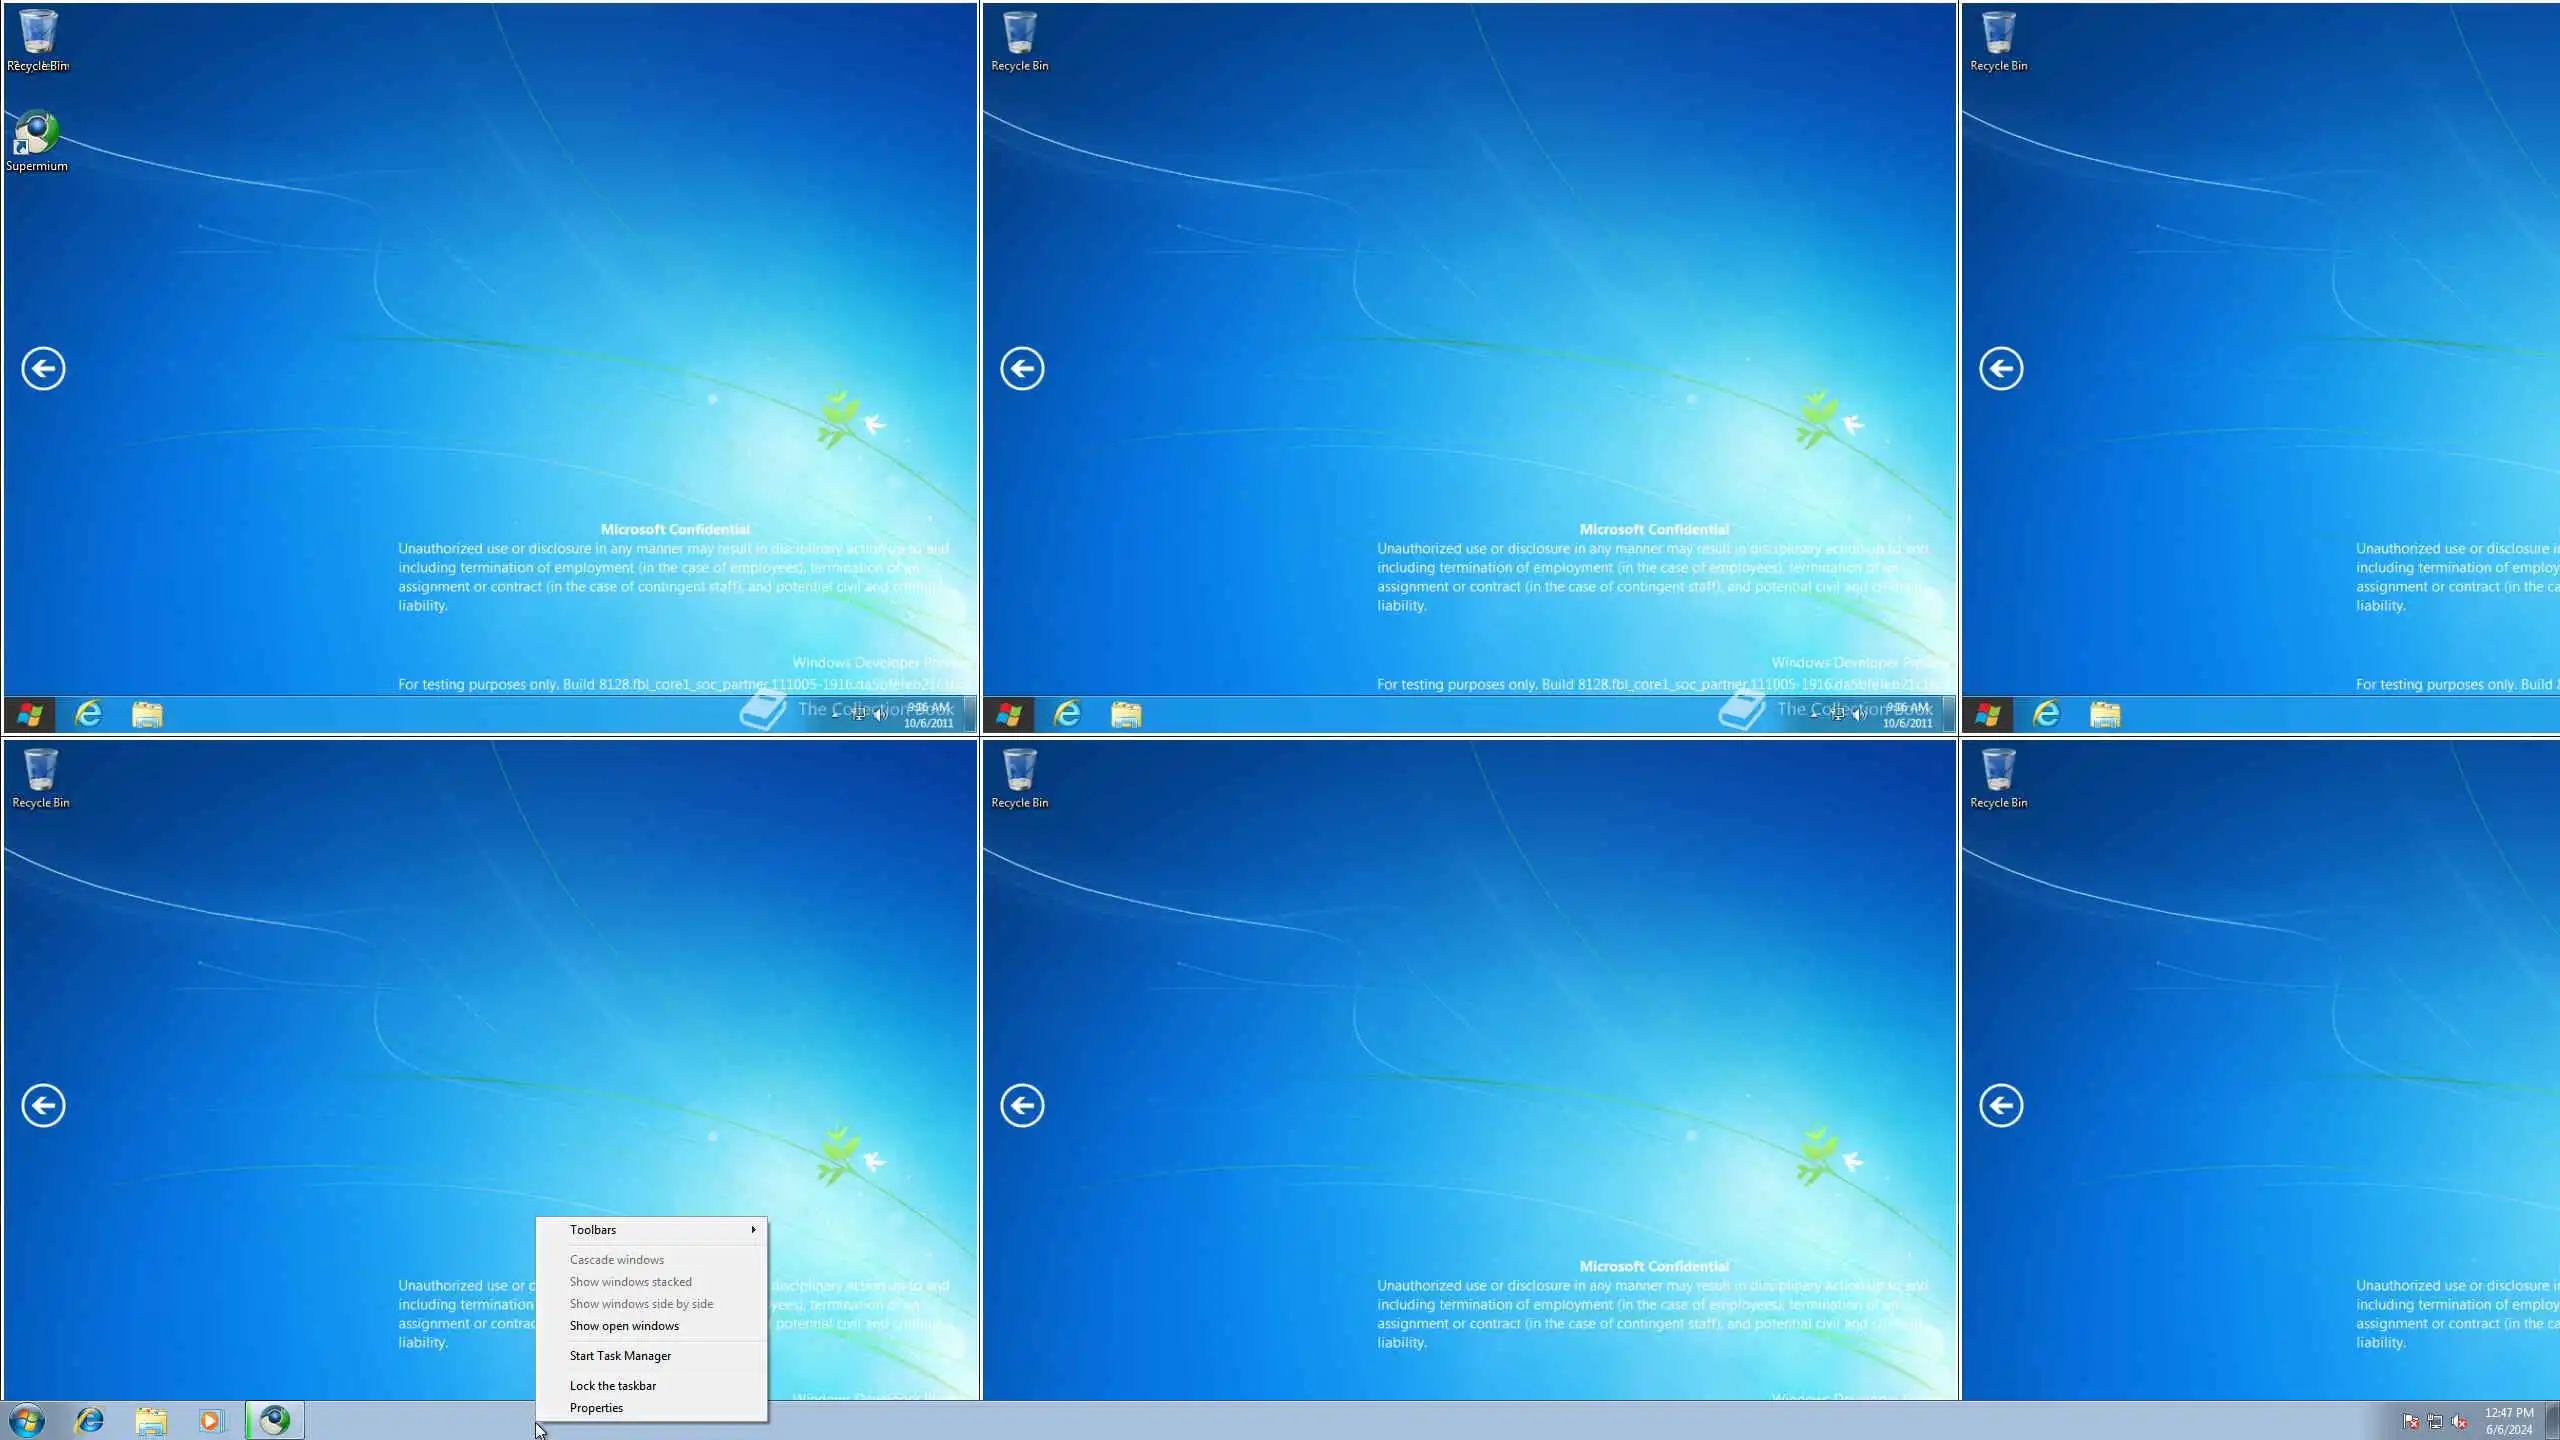Open taskbar Properties from context menu
The image size is (2560, 1440).
[596, 1407]
